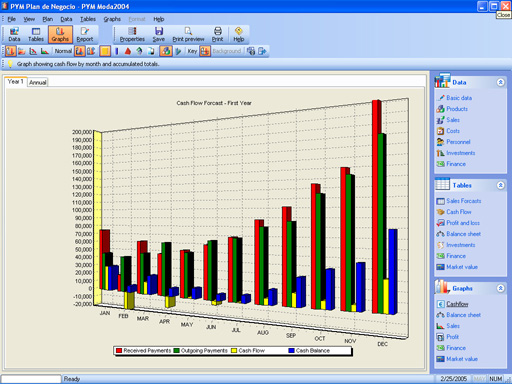Image resolution: width=512 pixels, height=384 pixels.
Task: Open the Report view toolbar icon
Action: pyautogui.click(x=85, y=35)
